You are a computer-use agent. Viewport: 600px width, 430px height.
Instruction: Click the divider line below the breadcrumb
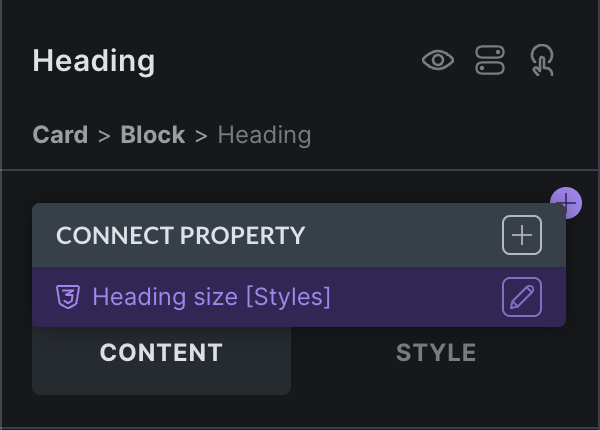point(300,171)
